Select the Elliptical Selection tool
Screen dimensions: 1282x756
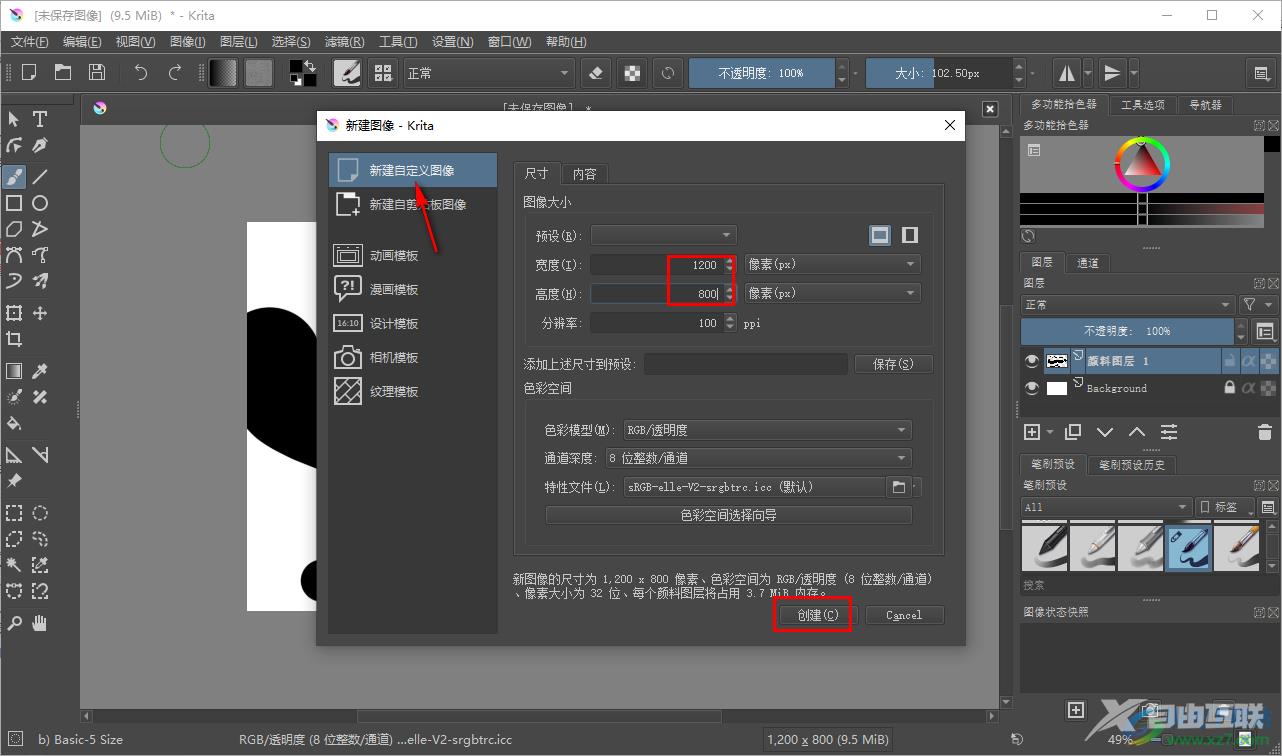pyautogui.click(x=40, y=513)
